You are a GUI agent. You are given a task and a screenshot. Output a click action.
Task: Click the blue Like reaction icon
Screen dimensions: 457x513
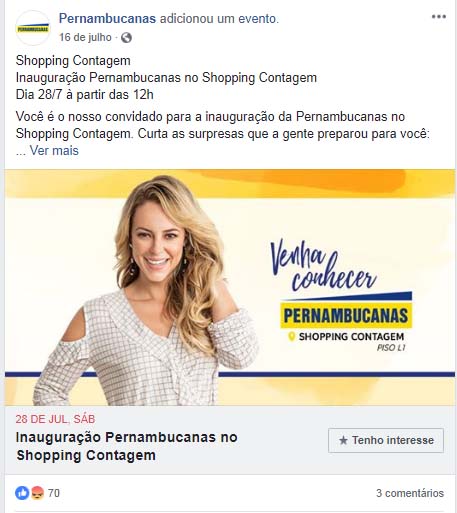(x=22, y=493)
